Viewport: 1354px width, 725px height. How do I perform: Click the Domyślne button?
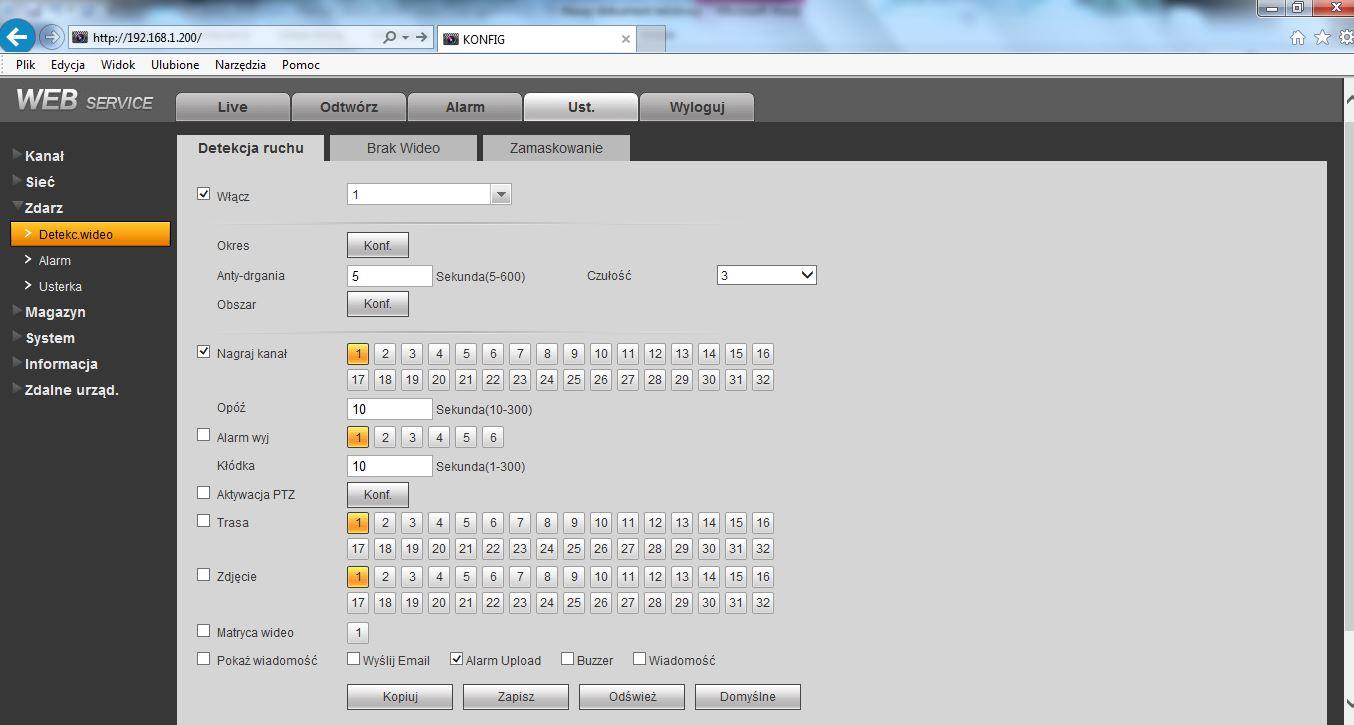[748, 697]
